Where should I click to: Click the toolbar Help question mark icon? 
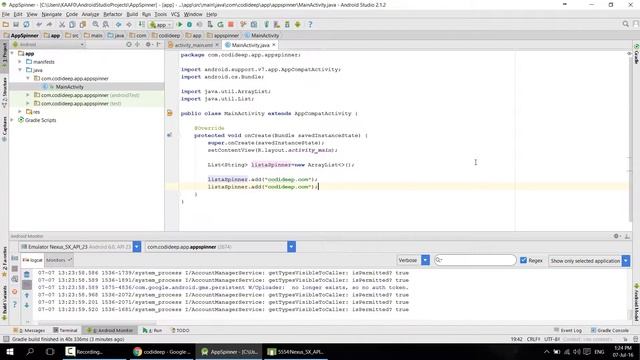pos(310,24)
